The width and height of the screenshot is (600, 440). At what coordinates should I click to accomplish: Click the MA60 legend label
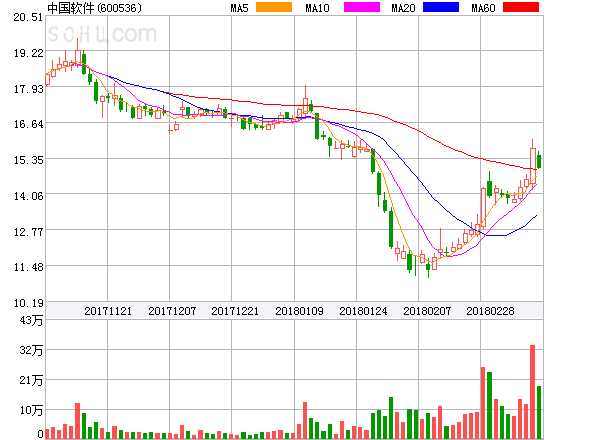point(483,8)
